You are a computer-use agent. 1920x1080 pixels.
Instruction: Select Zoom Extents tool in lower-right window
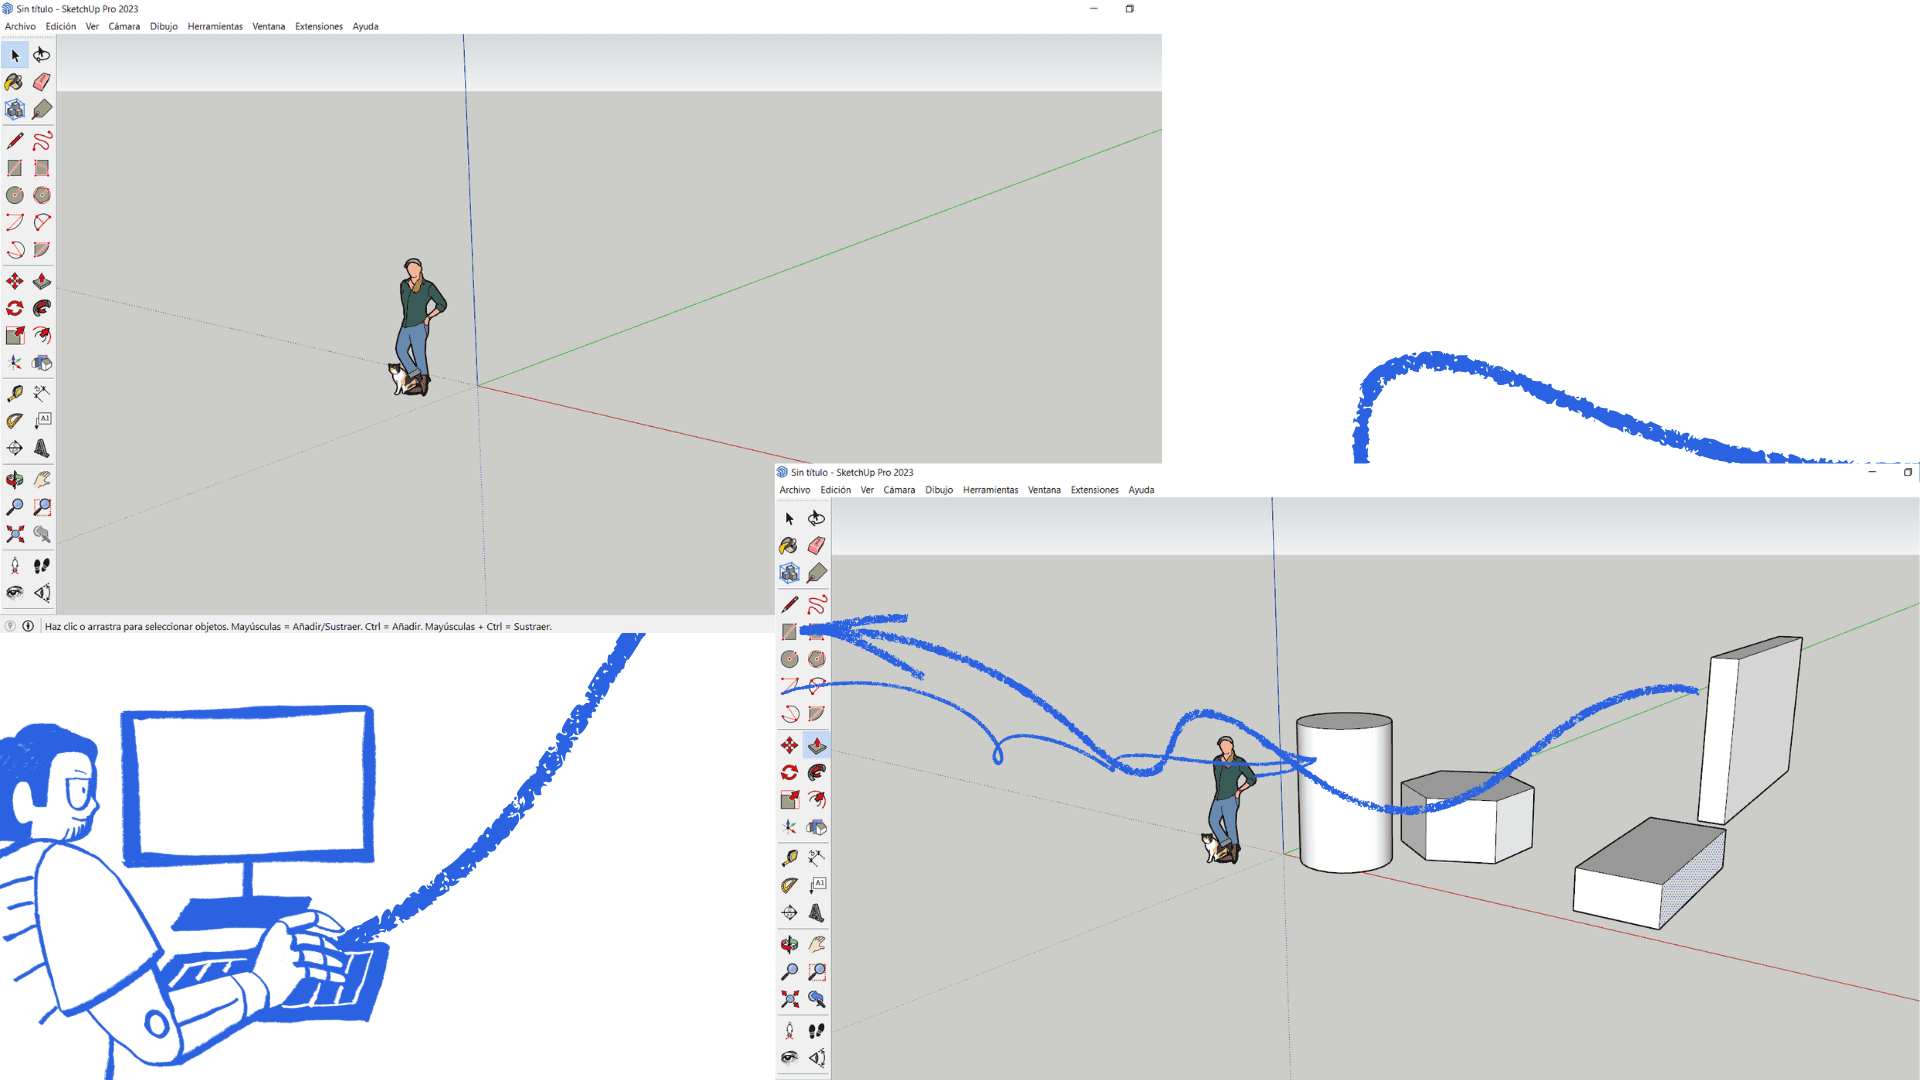pyautogui.click(x=789, y=999)
